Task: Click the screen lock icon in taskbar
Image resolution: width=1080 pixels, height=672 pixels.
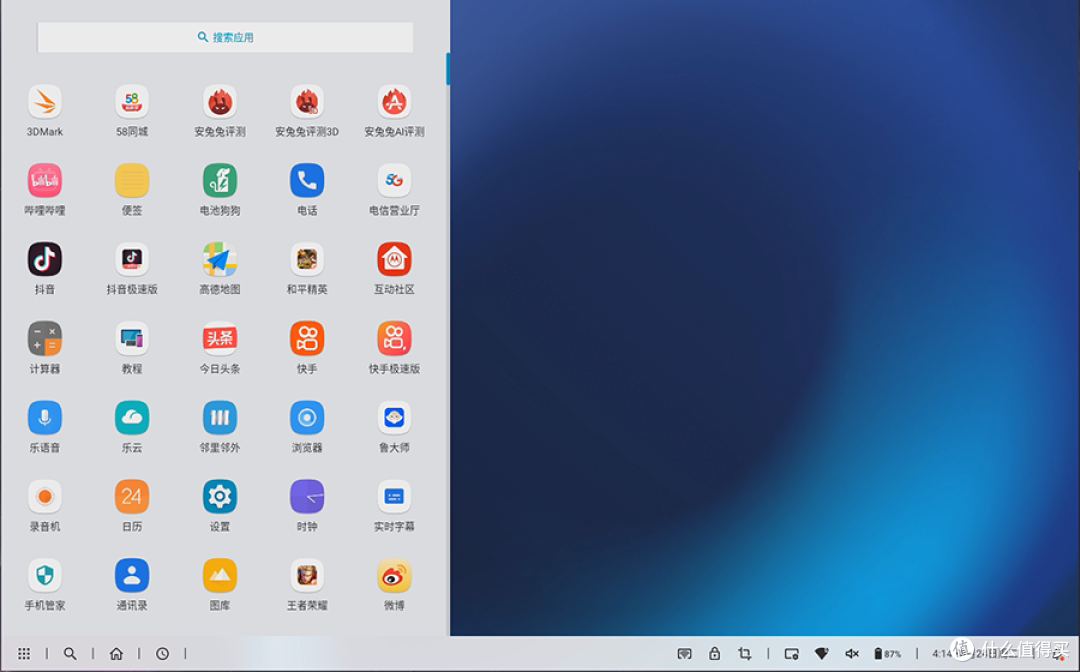Action: 714,654
